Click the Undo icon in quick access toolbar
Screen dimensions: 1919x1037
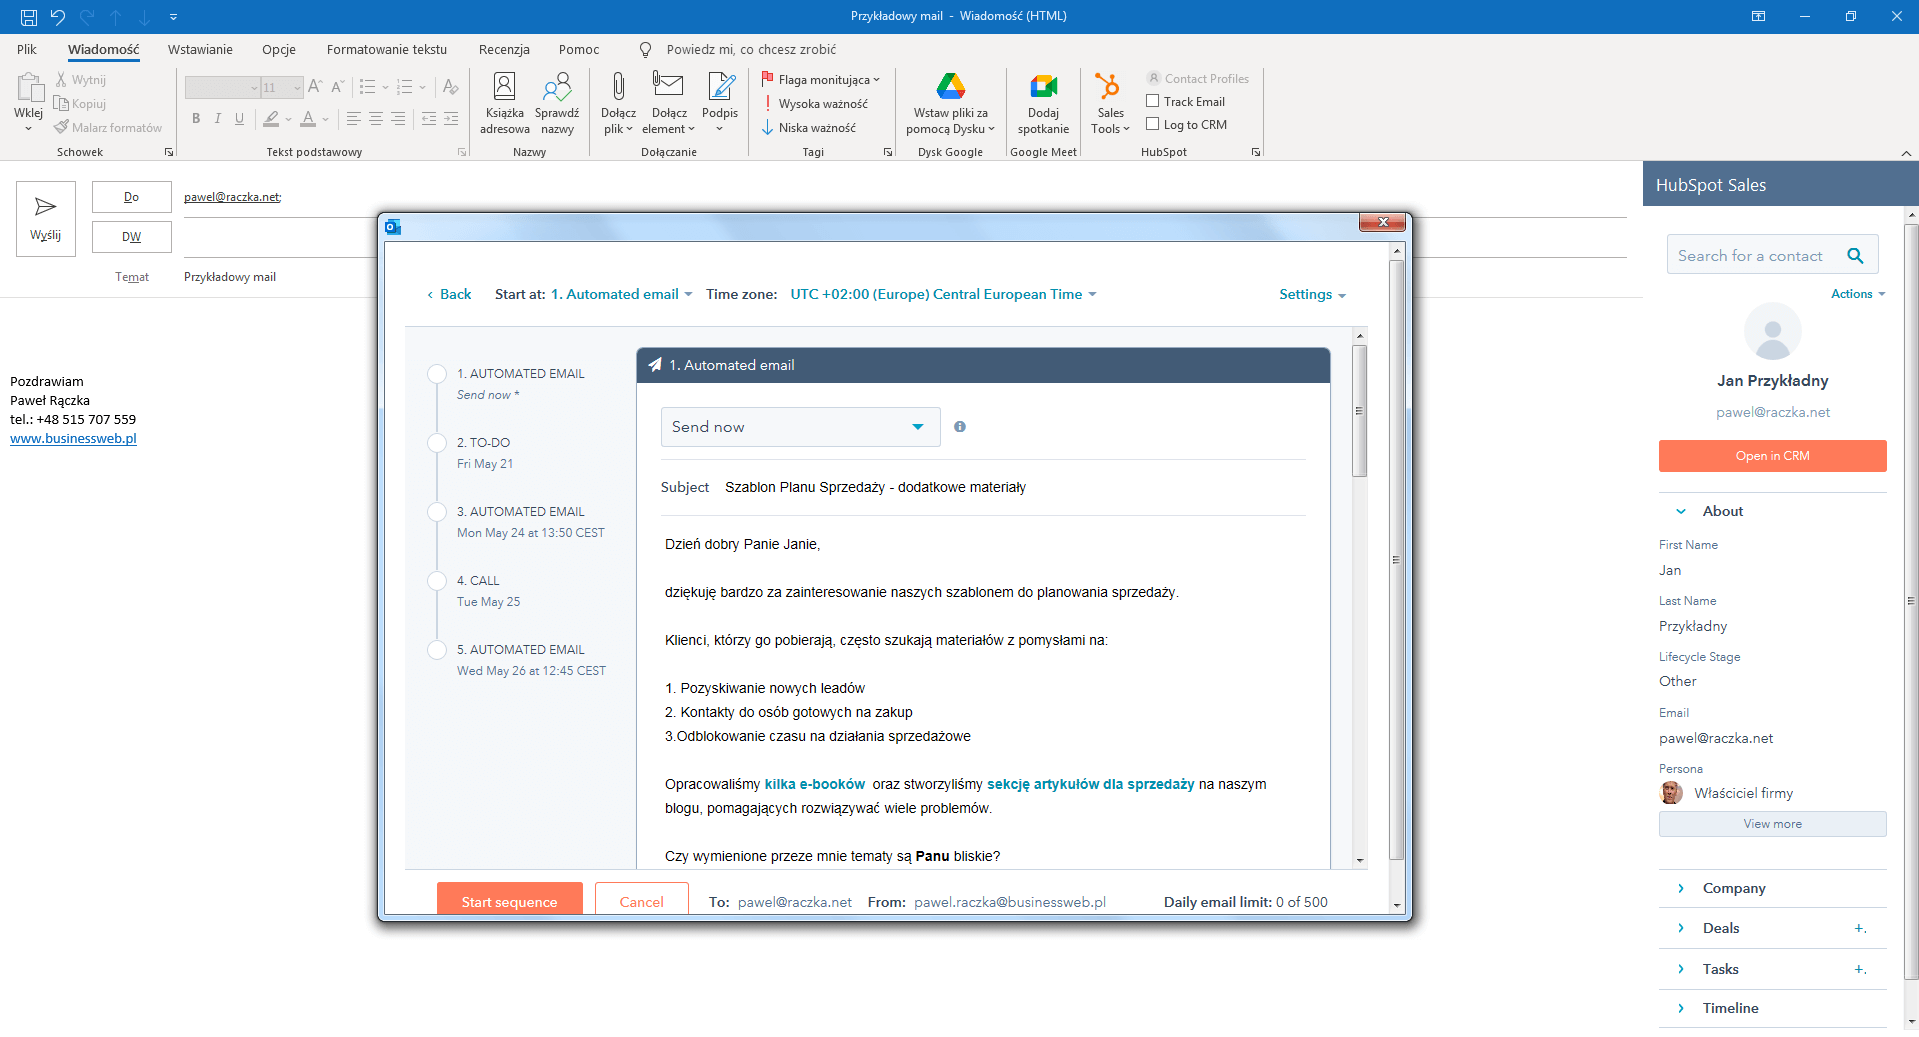click(x=58, y=16)
